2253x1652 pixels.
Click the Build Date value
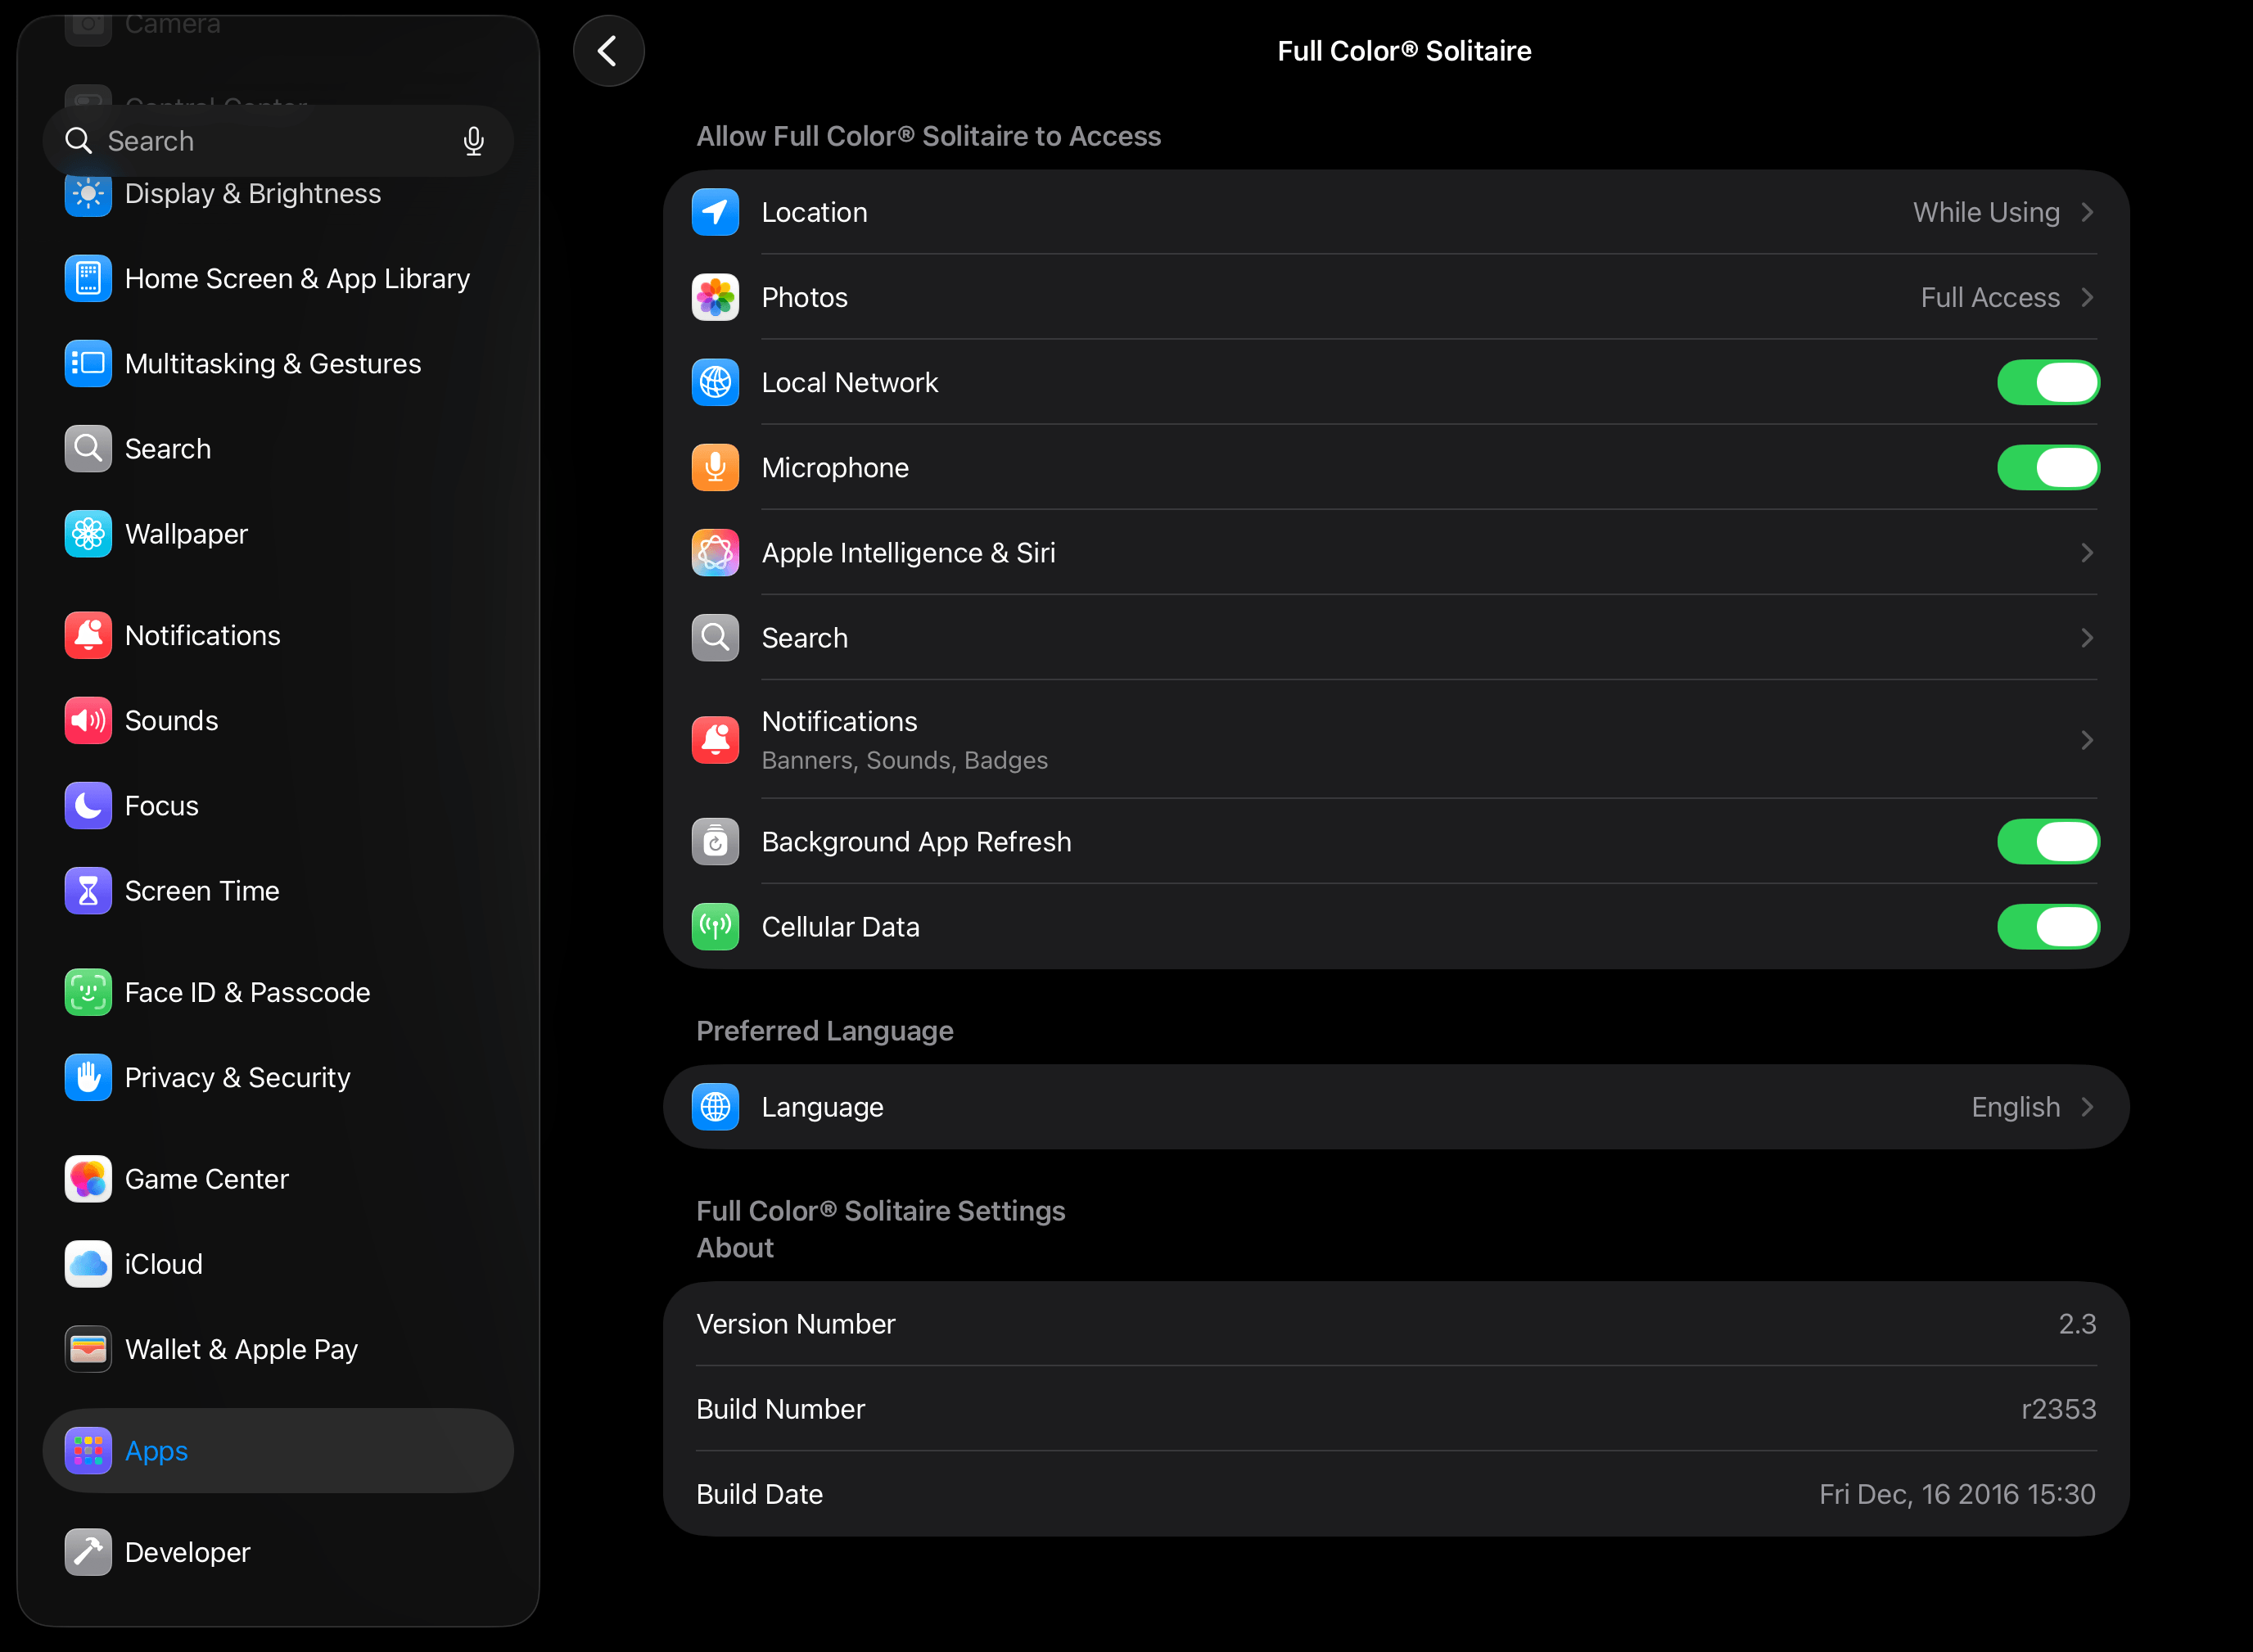pyautogui.click(x=1957, y=1494)
